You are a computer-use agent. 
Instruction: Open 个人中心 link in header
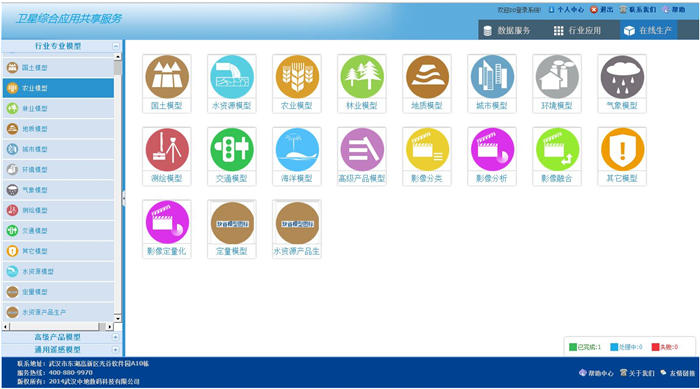(566, 9)
